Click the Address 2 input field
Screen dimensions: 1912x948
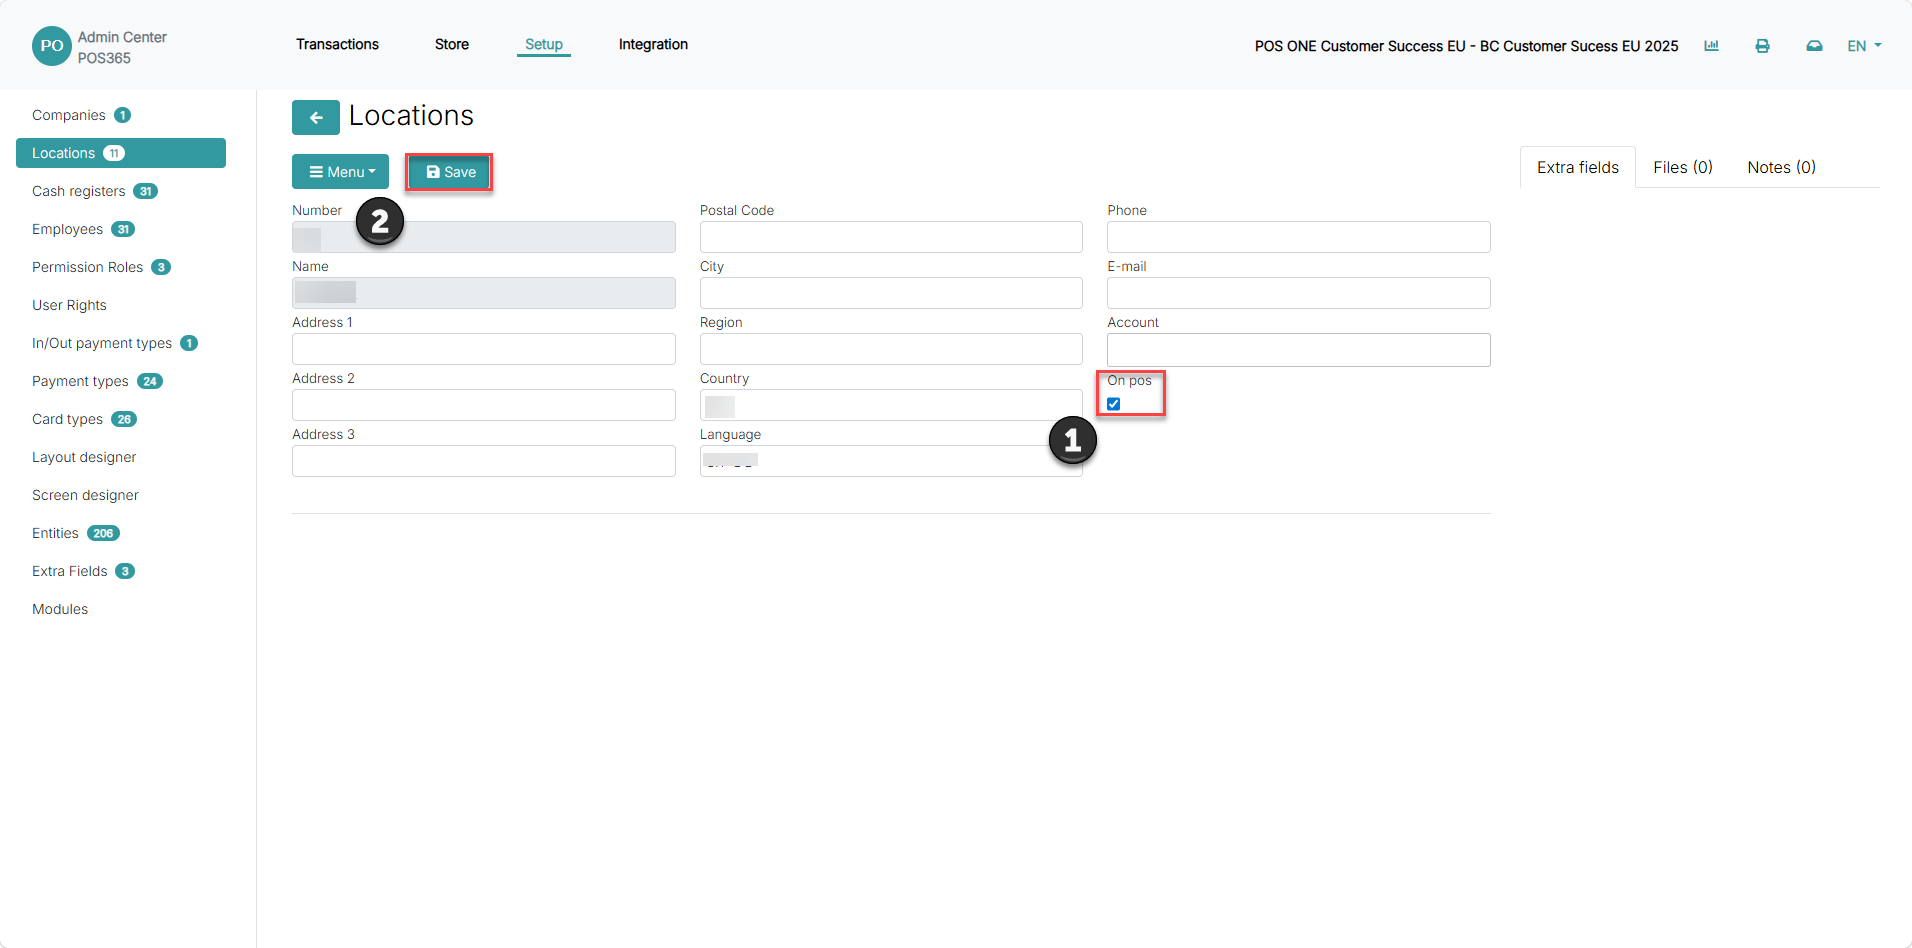(484, 405)
